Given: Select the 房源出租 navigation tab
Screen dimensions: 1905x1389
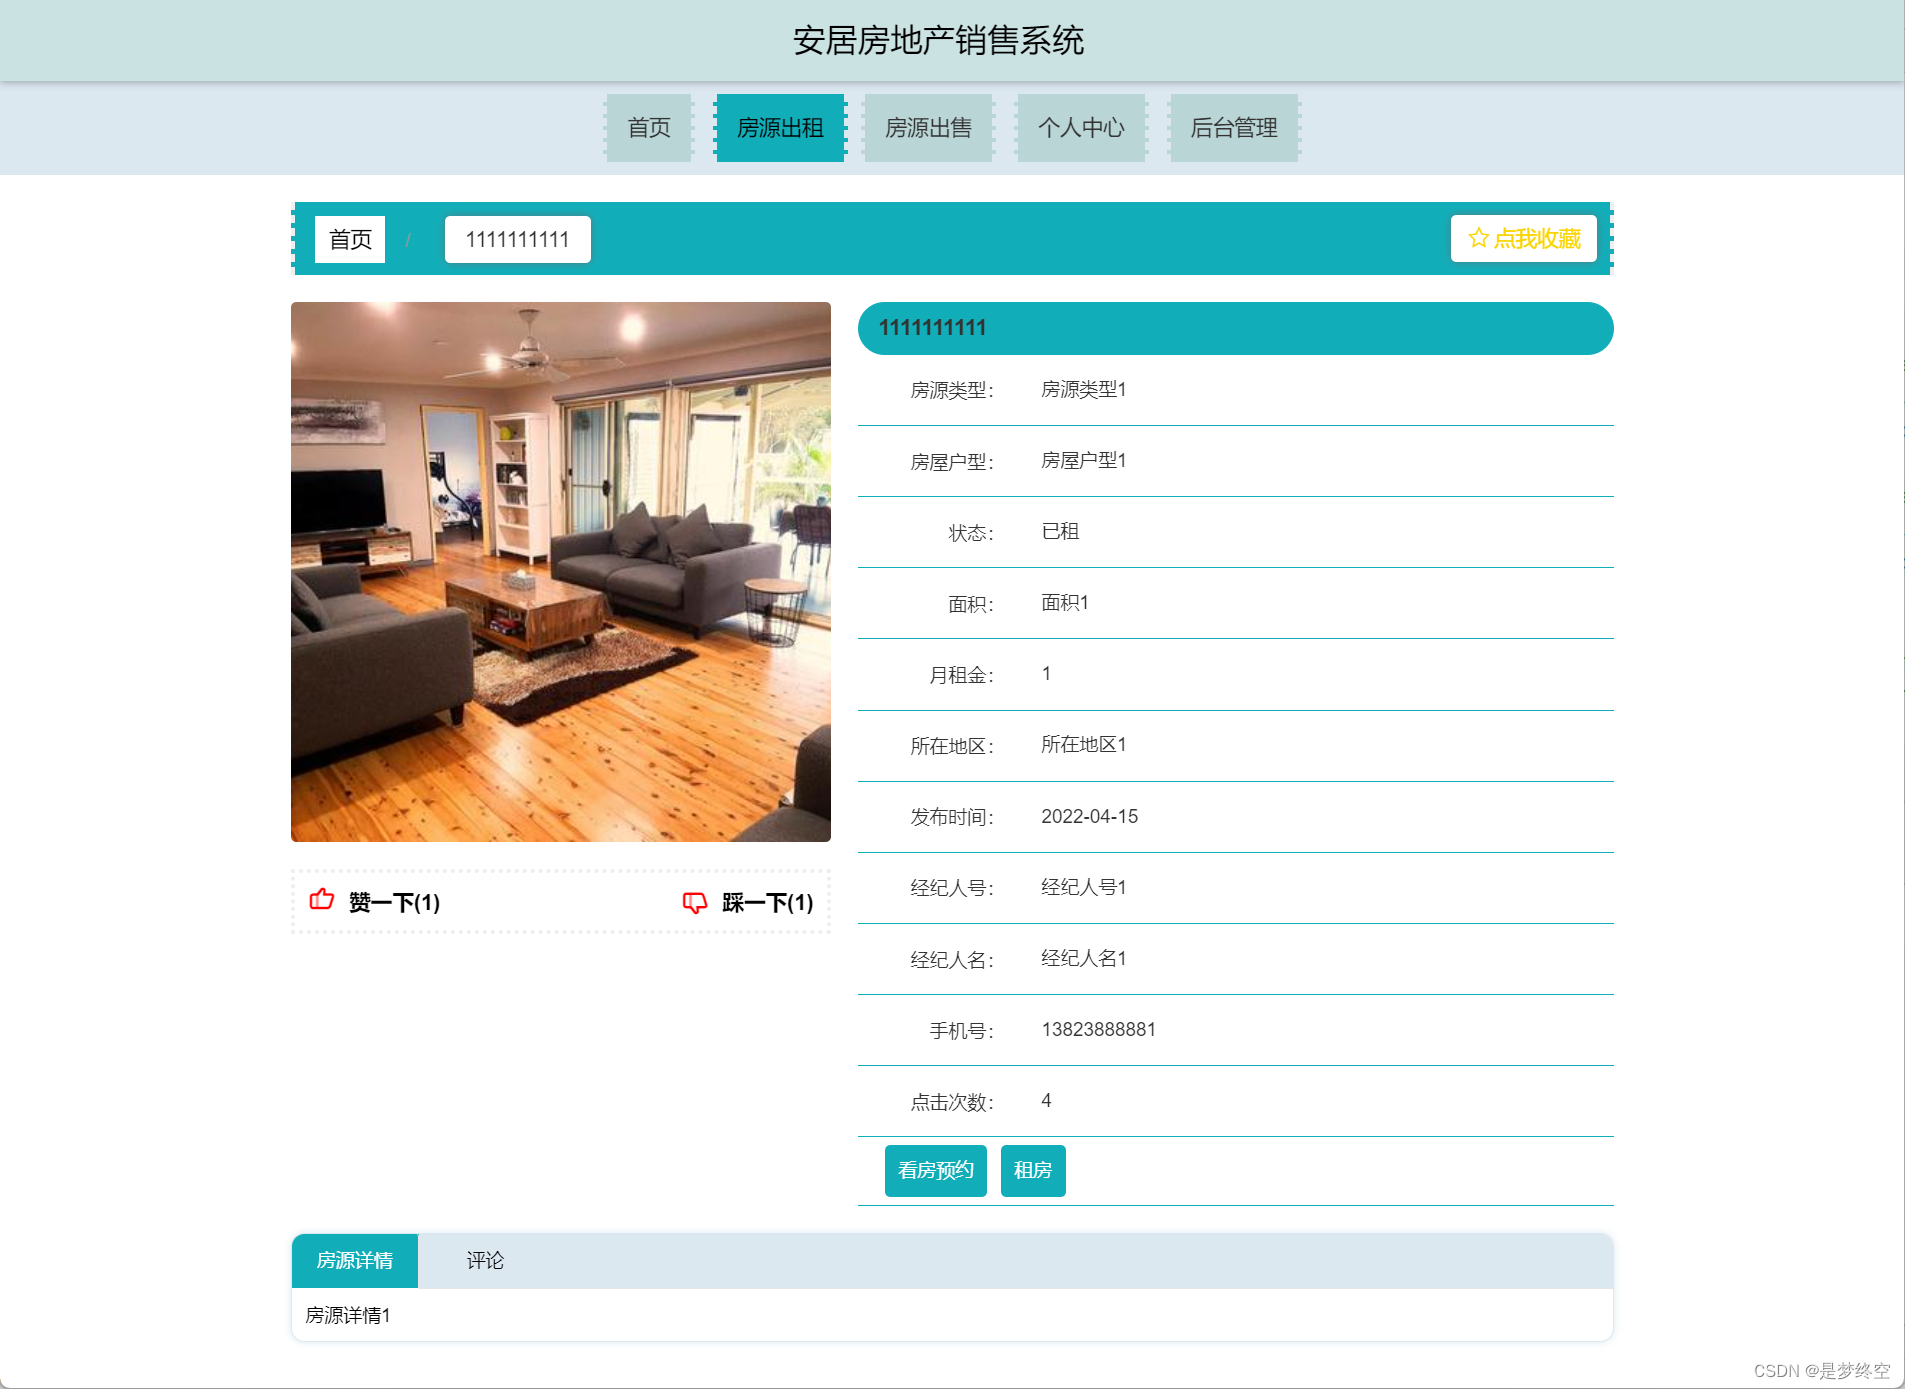Looking at the screenshot, I should pos(780,128).
